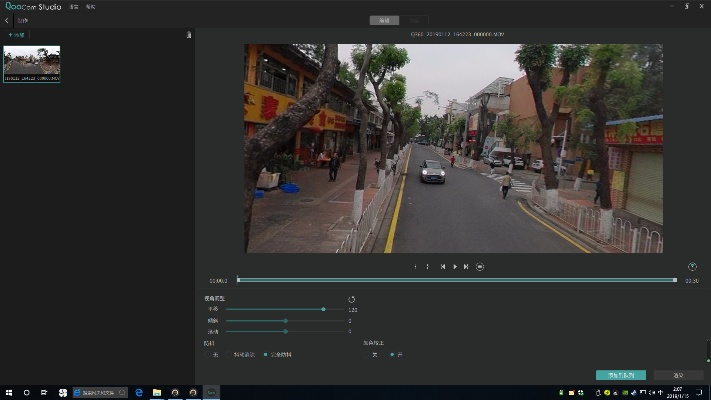Select the street video thumbnail in the list

point(32,62)
